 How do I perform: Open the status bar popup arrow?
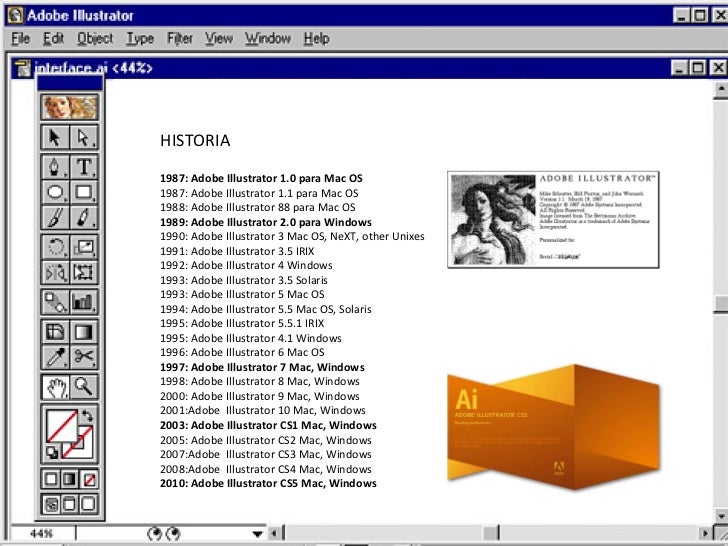258,534
